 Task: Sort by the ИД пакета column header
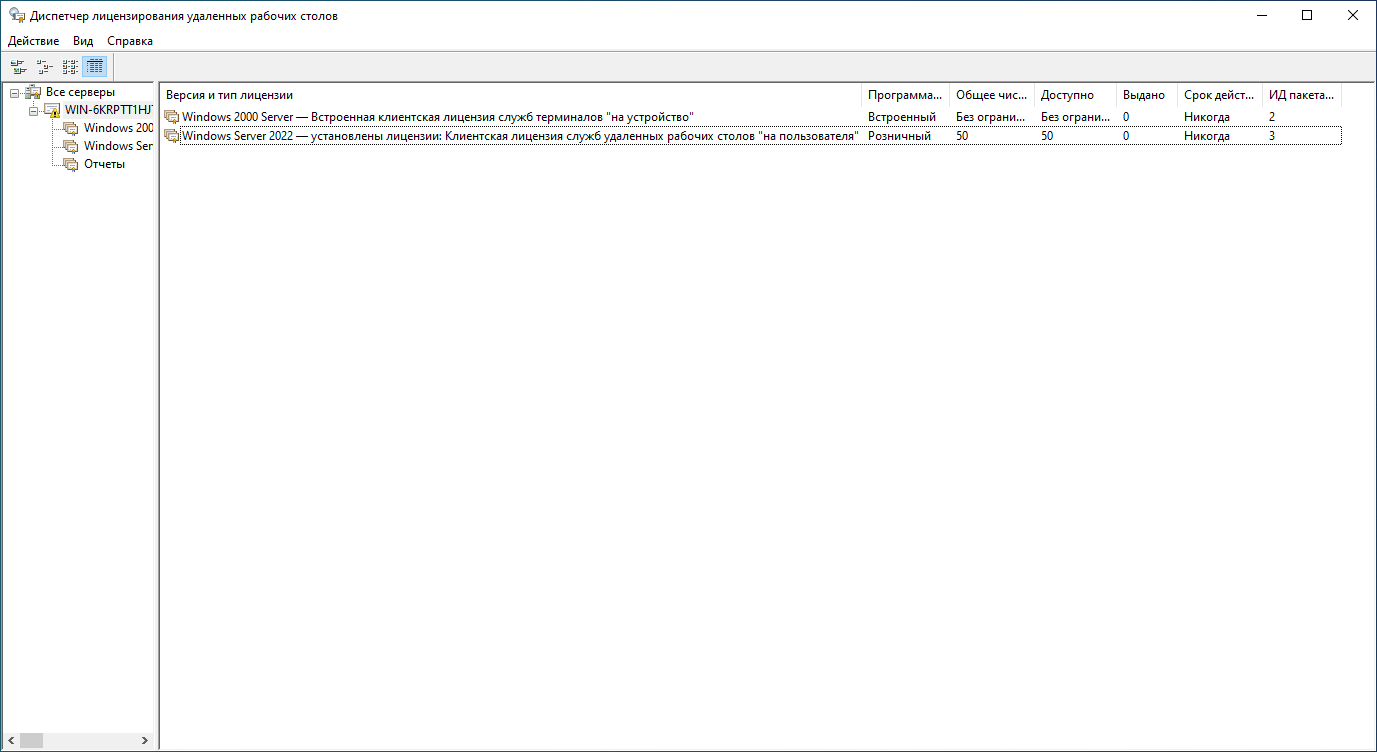coord(1302,95)
